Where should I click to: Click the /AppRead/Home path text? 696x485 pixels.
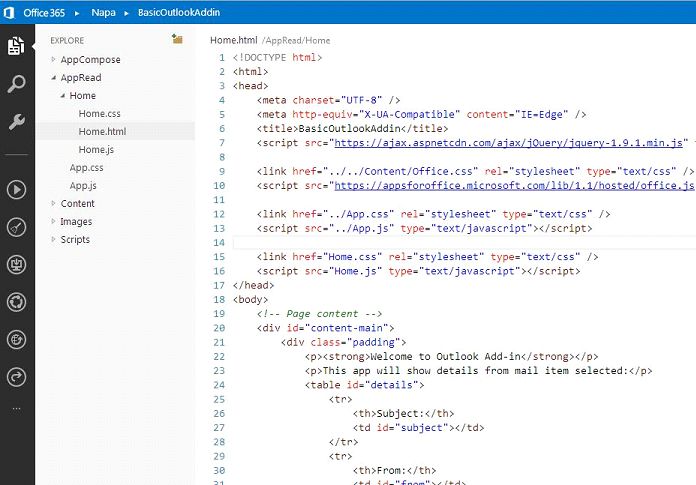tap(296, 40)
